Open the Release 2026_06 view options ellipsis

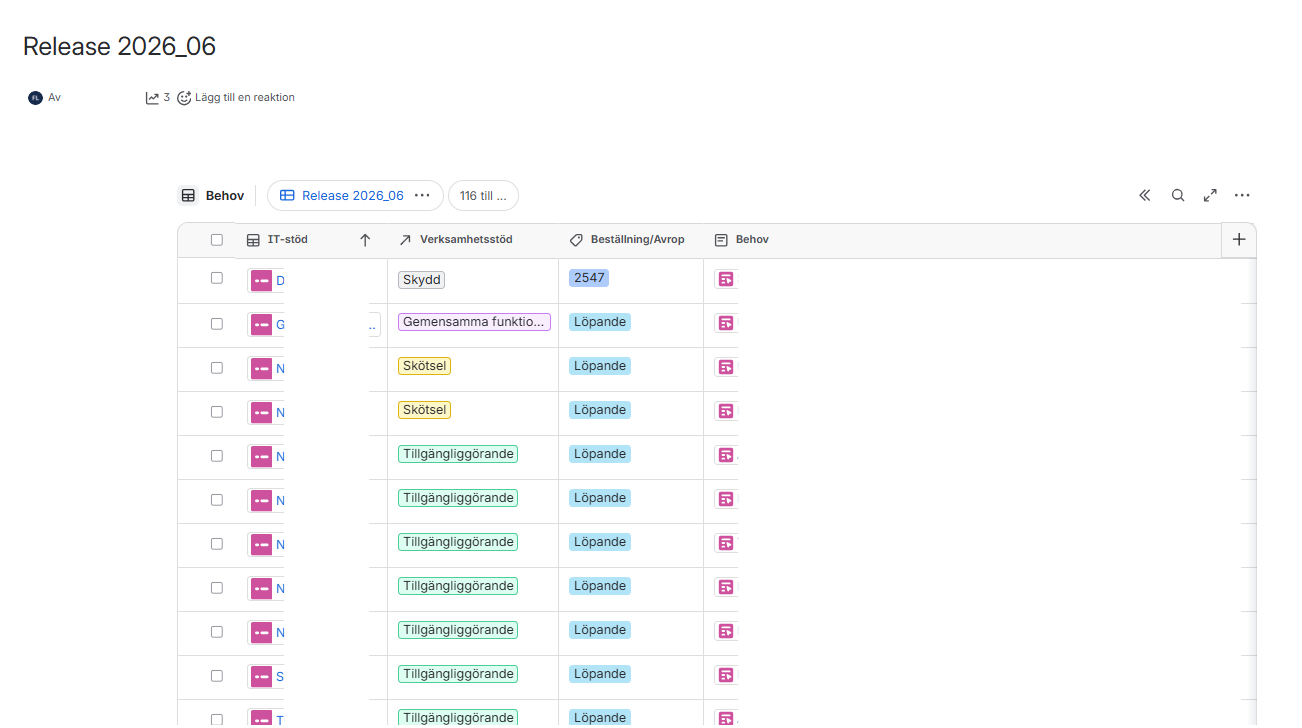coord(422,196)
